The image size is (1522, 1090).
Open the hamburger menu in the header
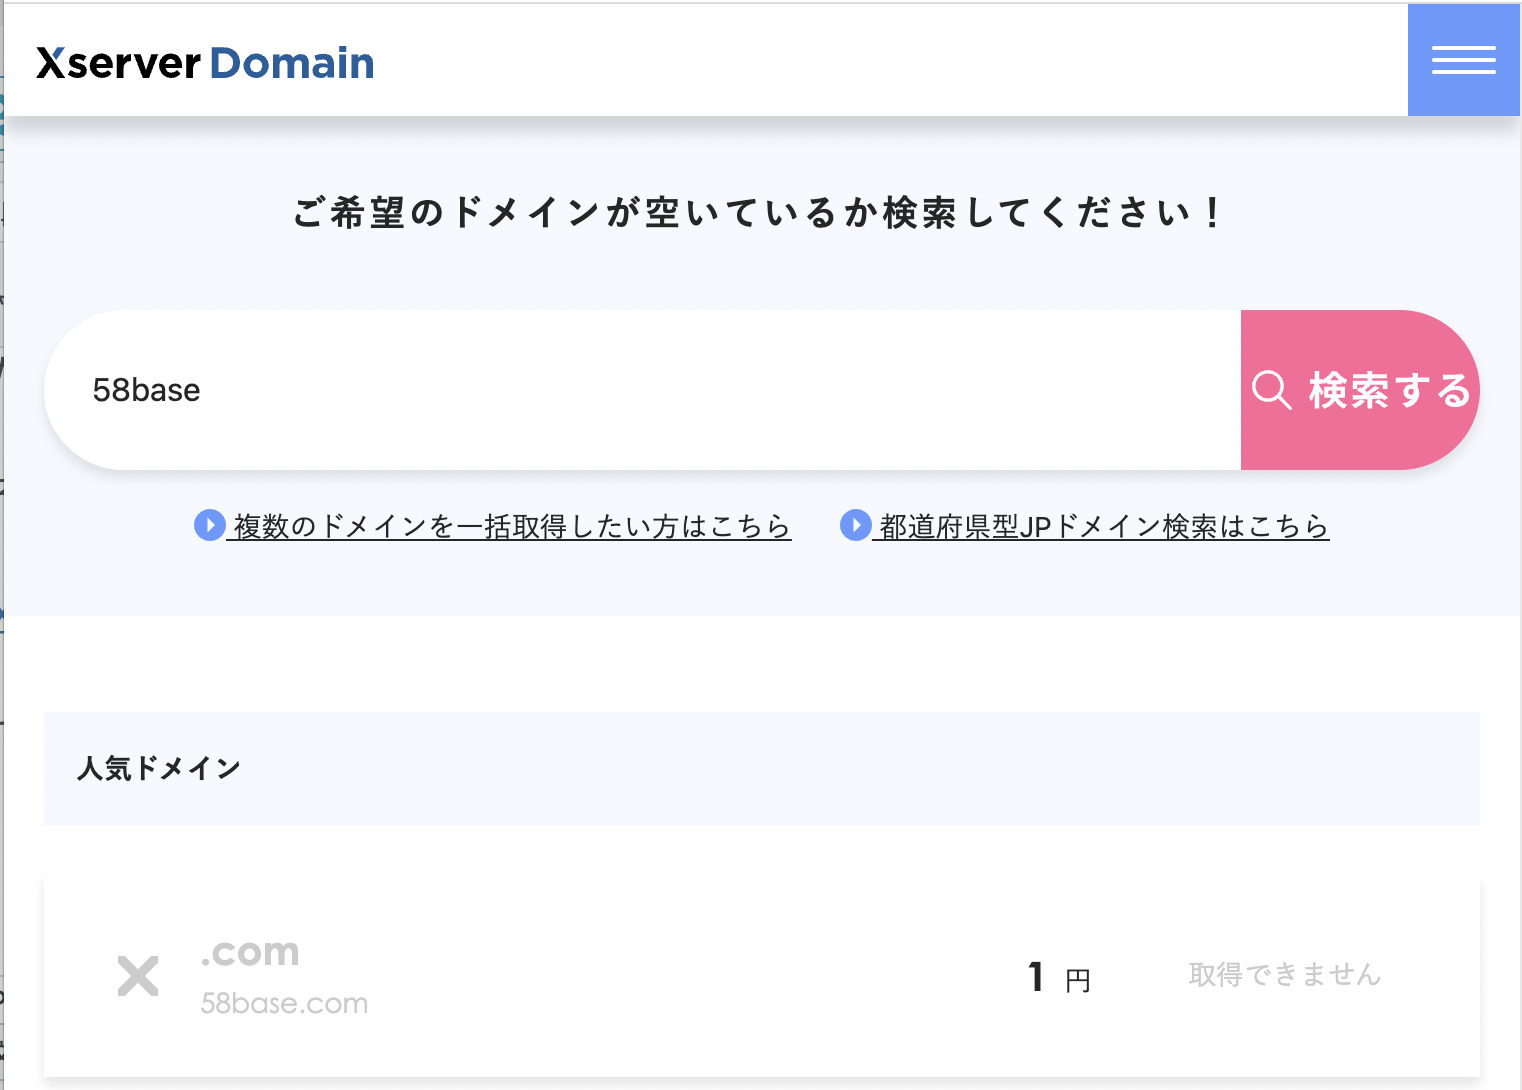[1463, 60]
